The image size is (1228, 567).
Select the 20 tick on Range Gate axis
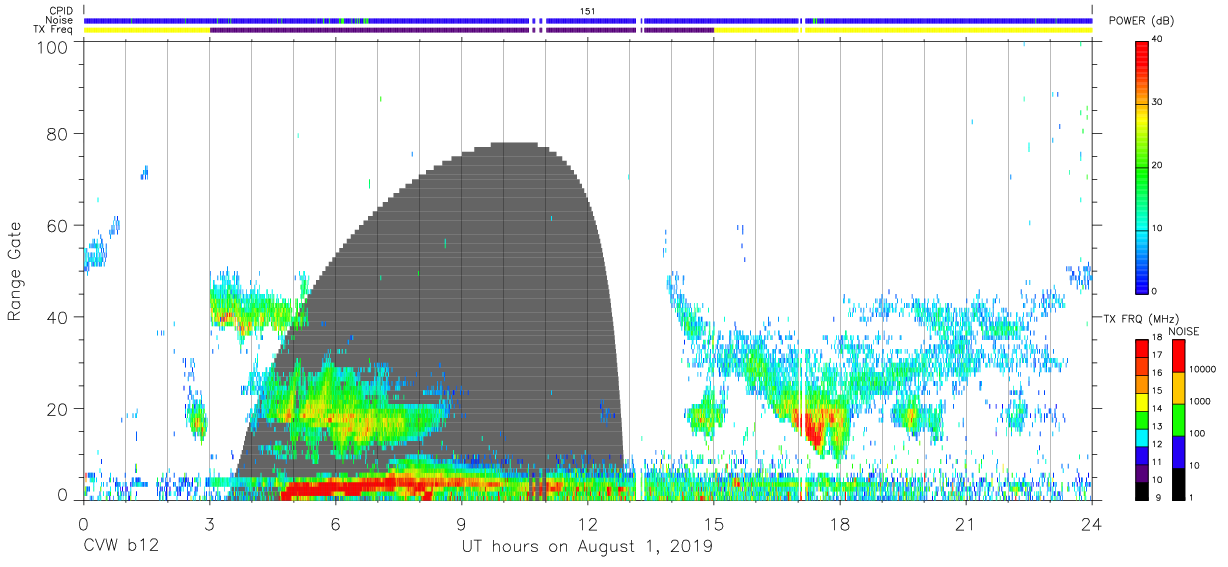57,409
